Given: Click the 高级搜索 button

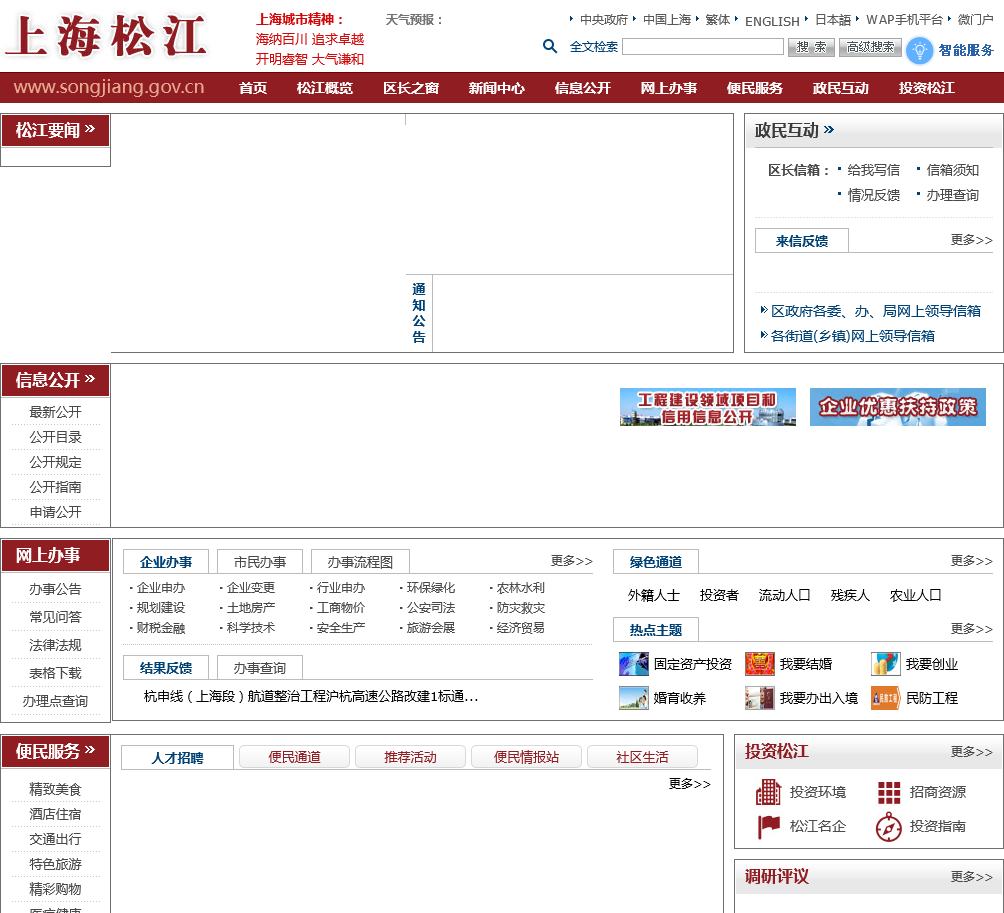Looking at the screenshot, I should (870, 47).
